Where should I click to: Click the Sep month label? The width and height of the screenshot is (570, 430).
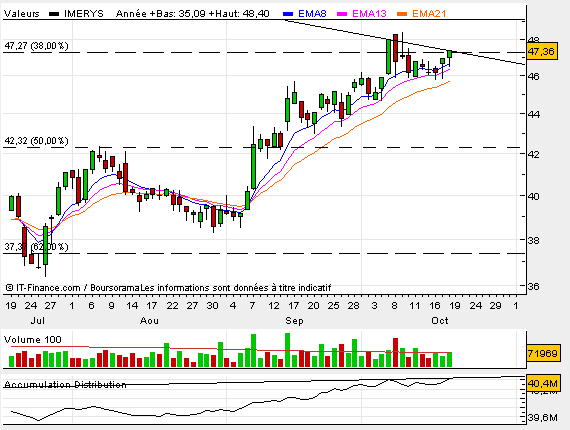pos(294,321)
